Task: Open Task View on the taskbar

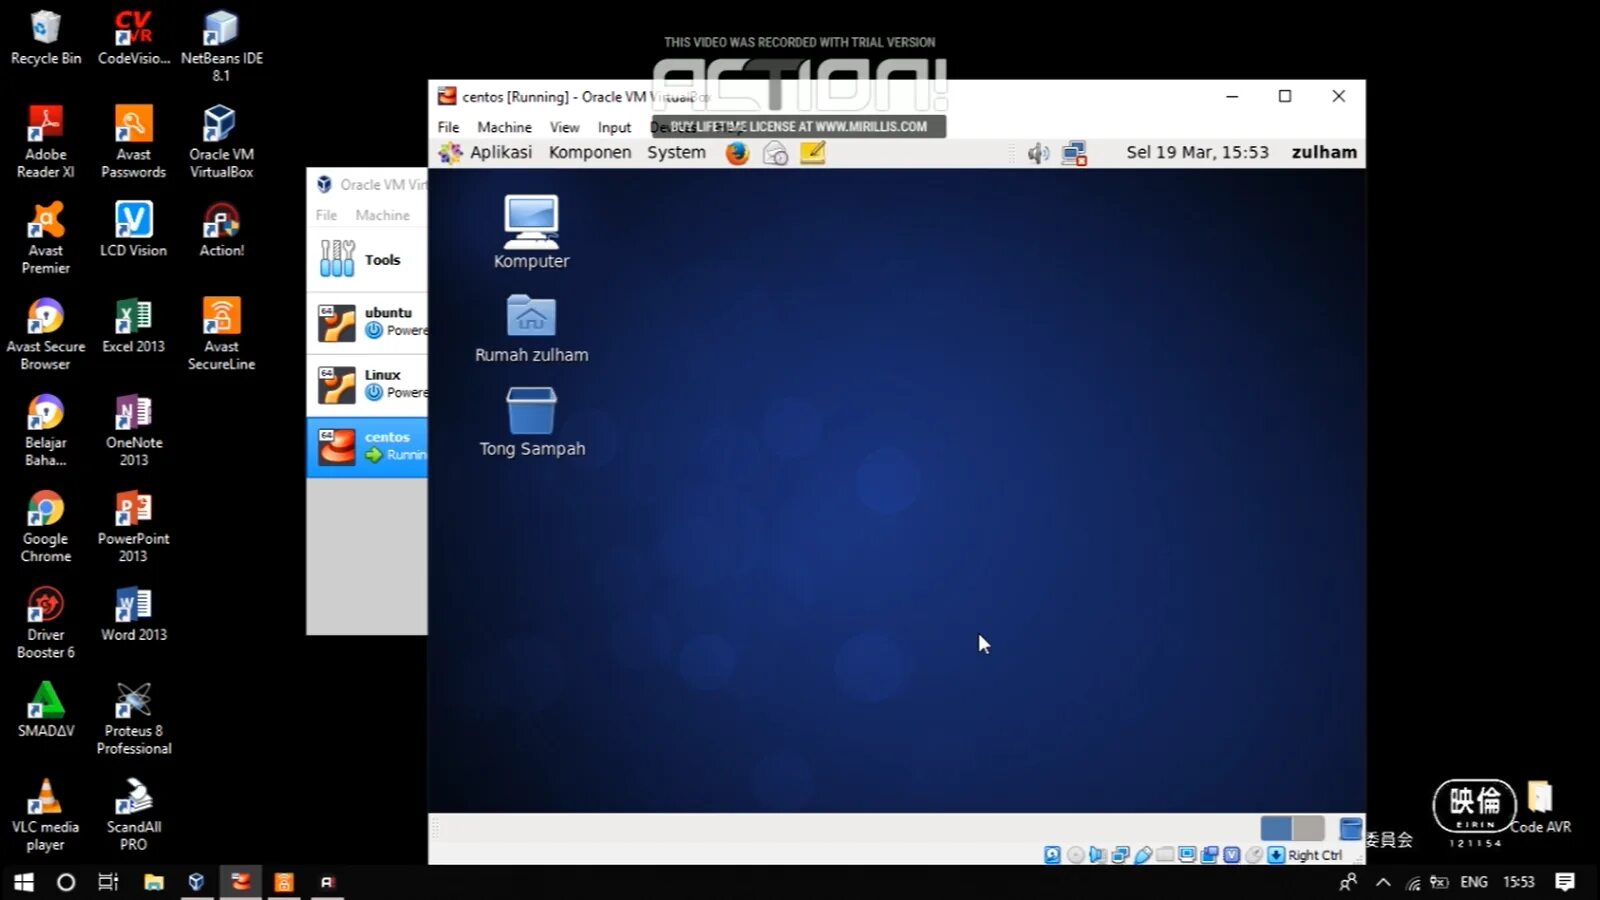Action: (108, 882)
